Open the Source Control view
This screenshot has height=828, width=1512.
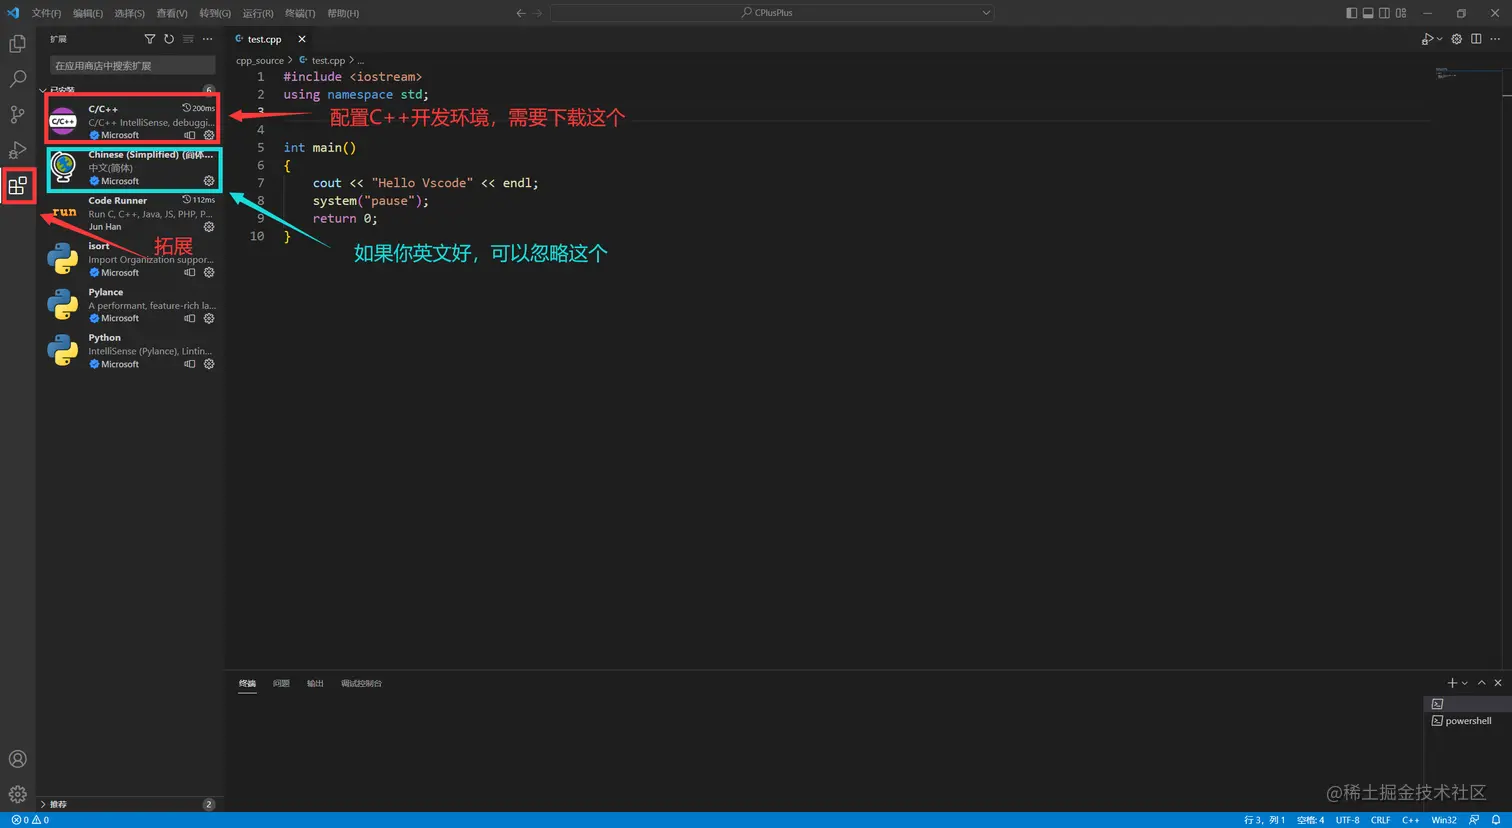pyautogui.click(x=17, y=115)
